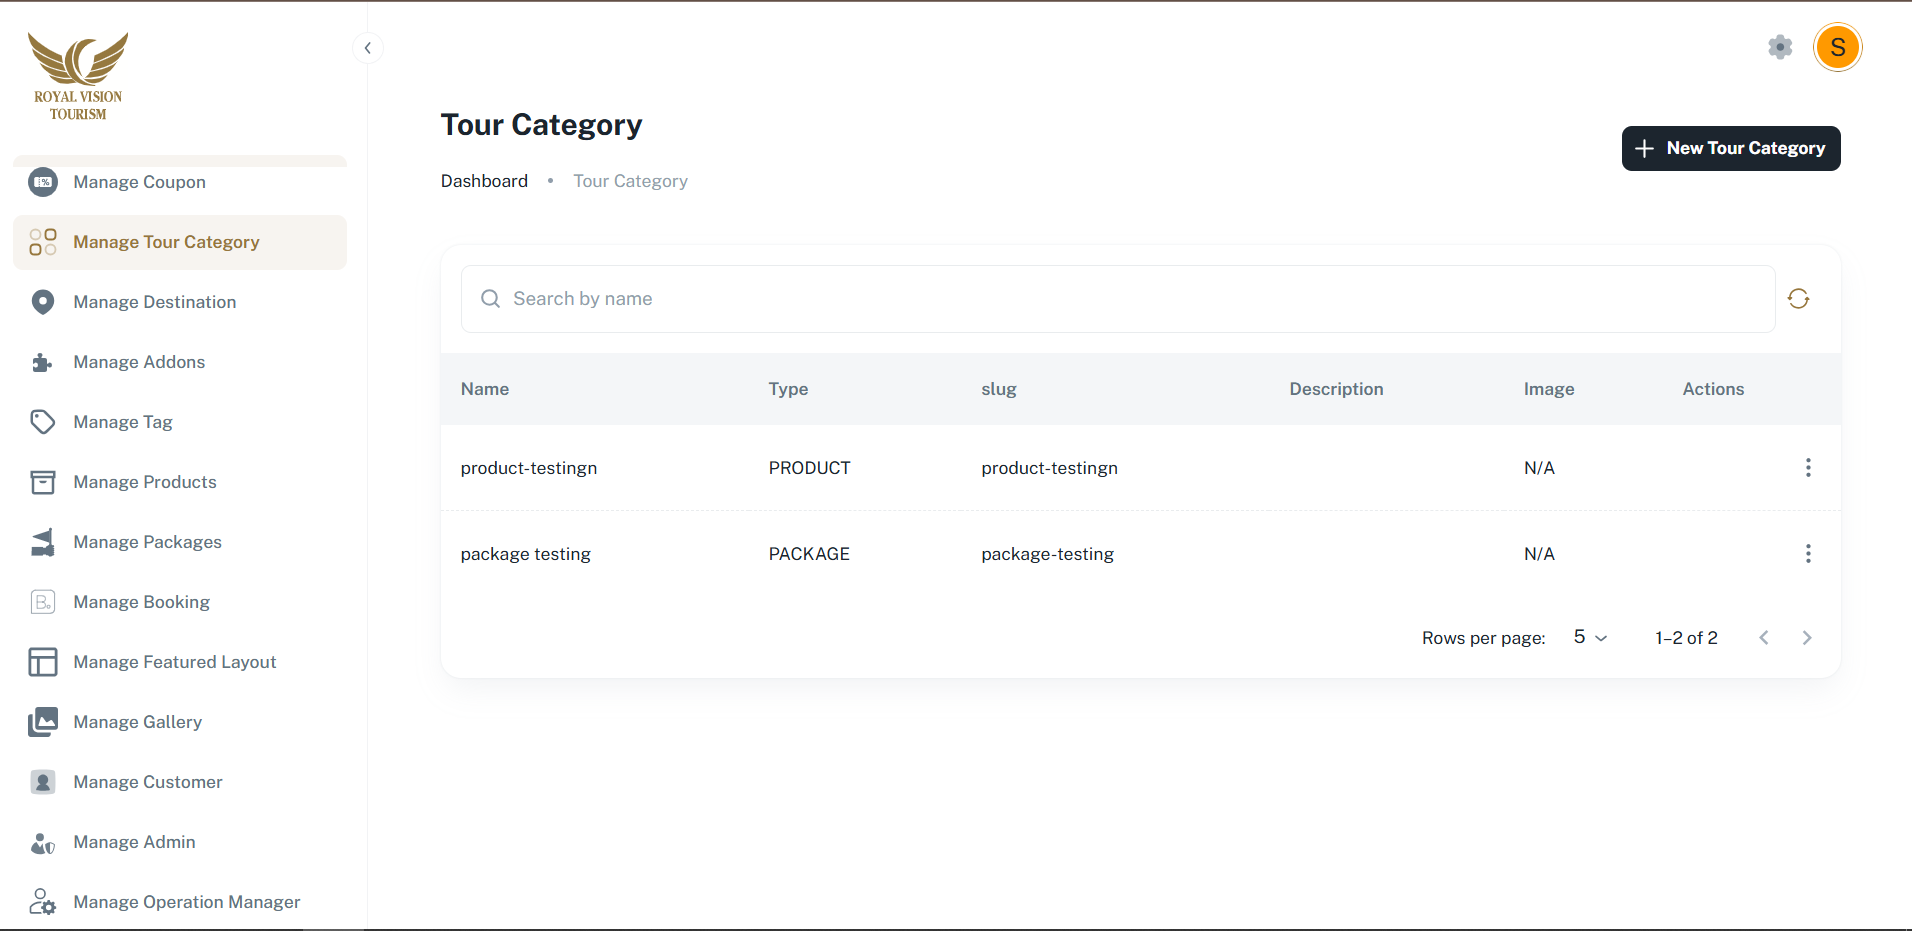Viewport: 1912px width, 931px height.
Task: Open actions menu for product-testingn row
Action: point(1807,468)
